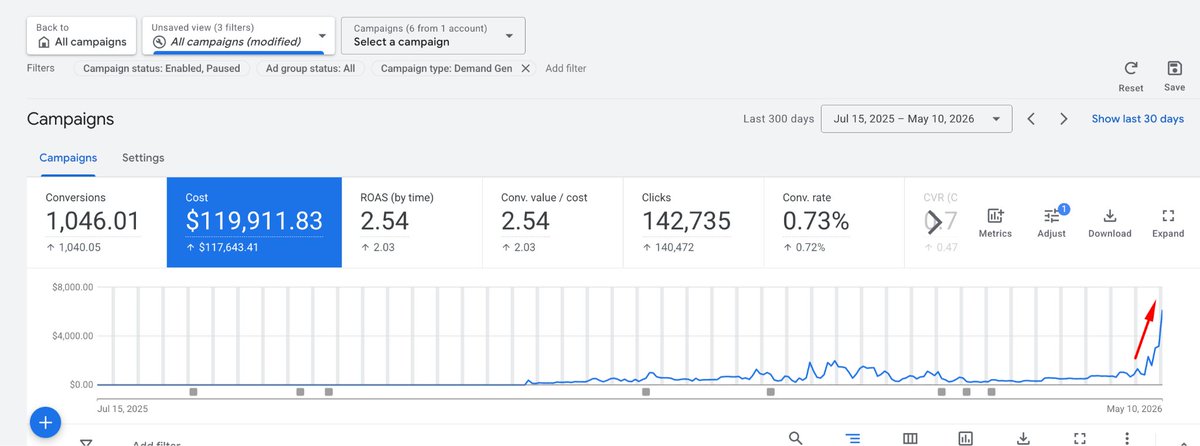Open the chart Metrics selector
The height and width of the screenshot is (446, 1200).
pyautogui.click(x=995, y=223)
